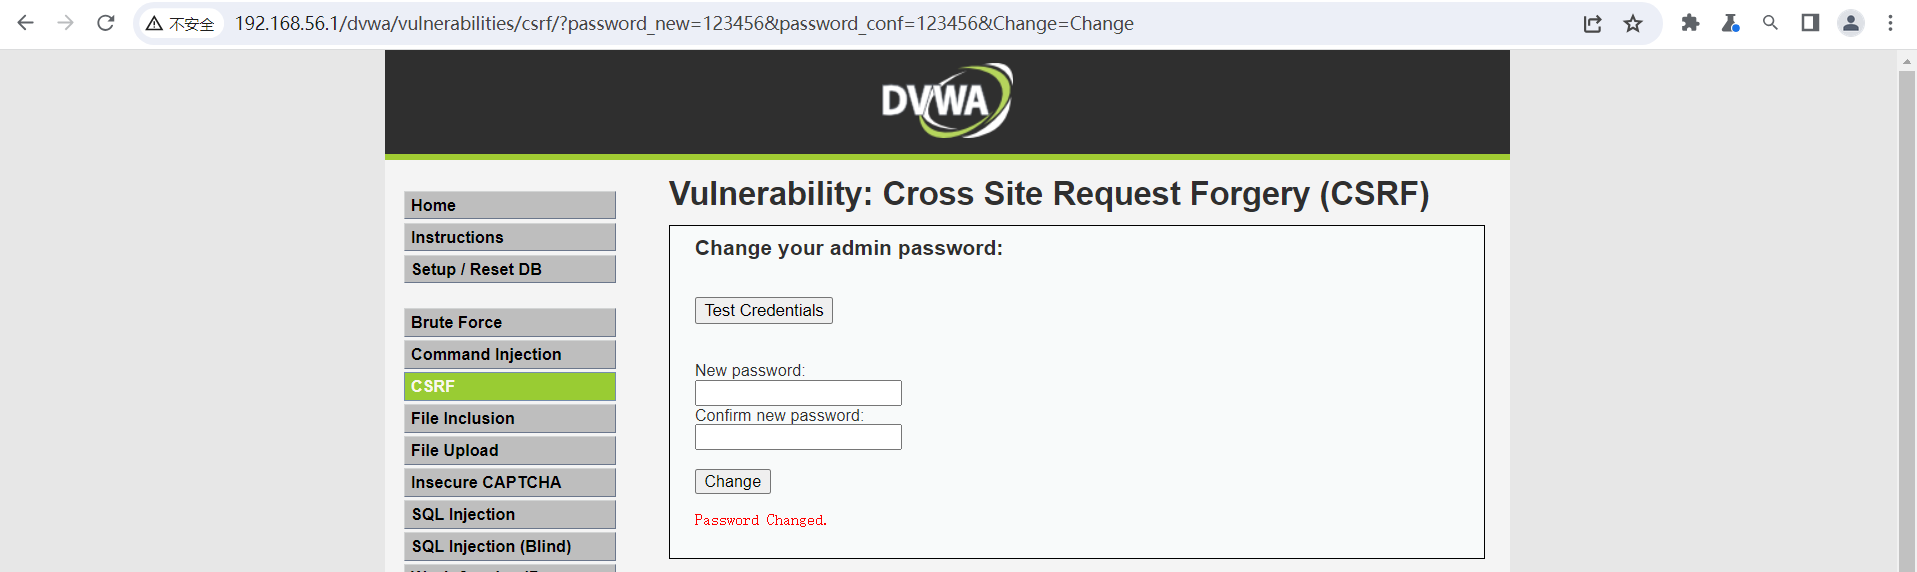Focus the New password field
The image size is (1917, 572).
[x=798, y=393]
